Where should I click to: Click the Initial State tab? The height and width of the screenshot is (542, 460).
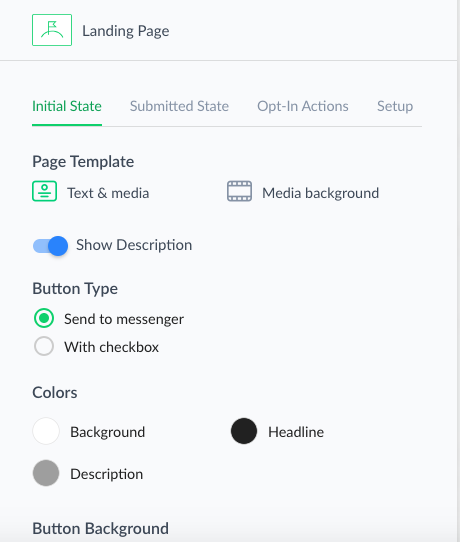pos(67,106)
